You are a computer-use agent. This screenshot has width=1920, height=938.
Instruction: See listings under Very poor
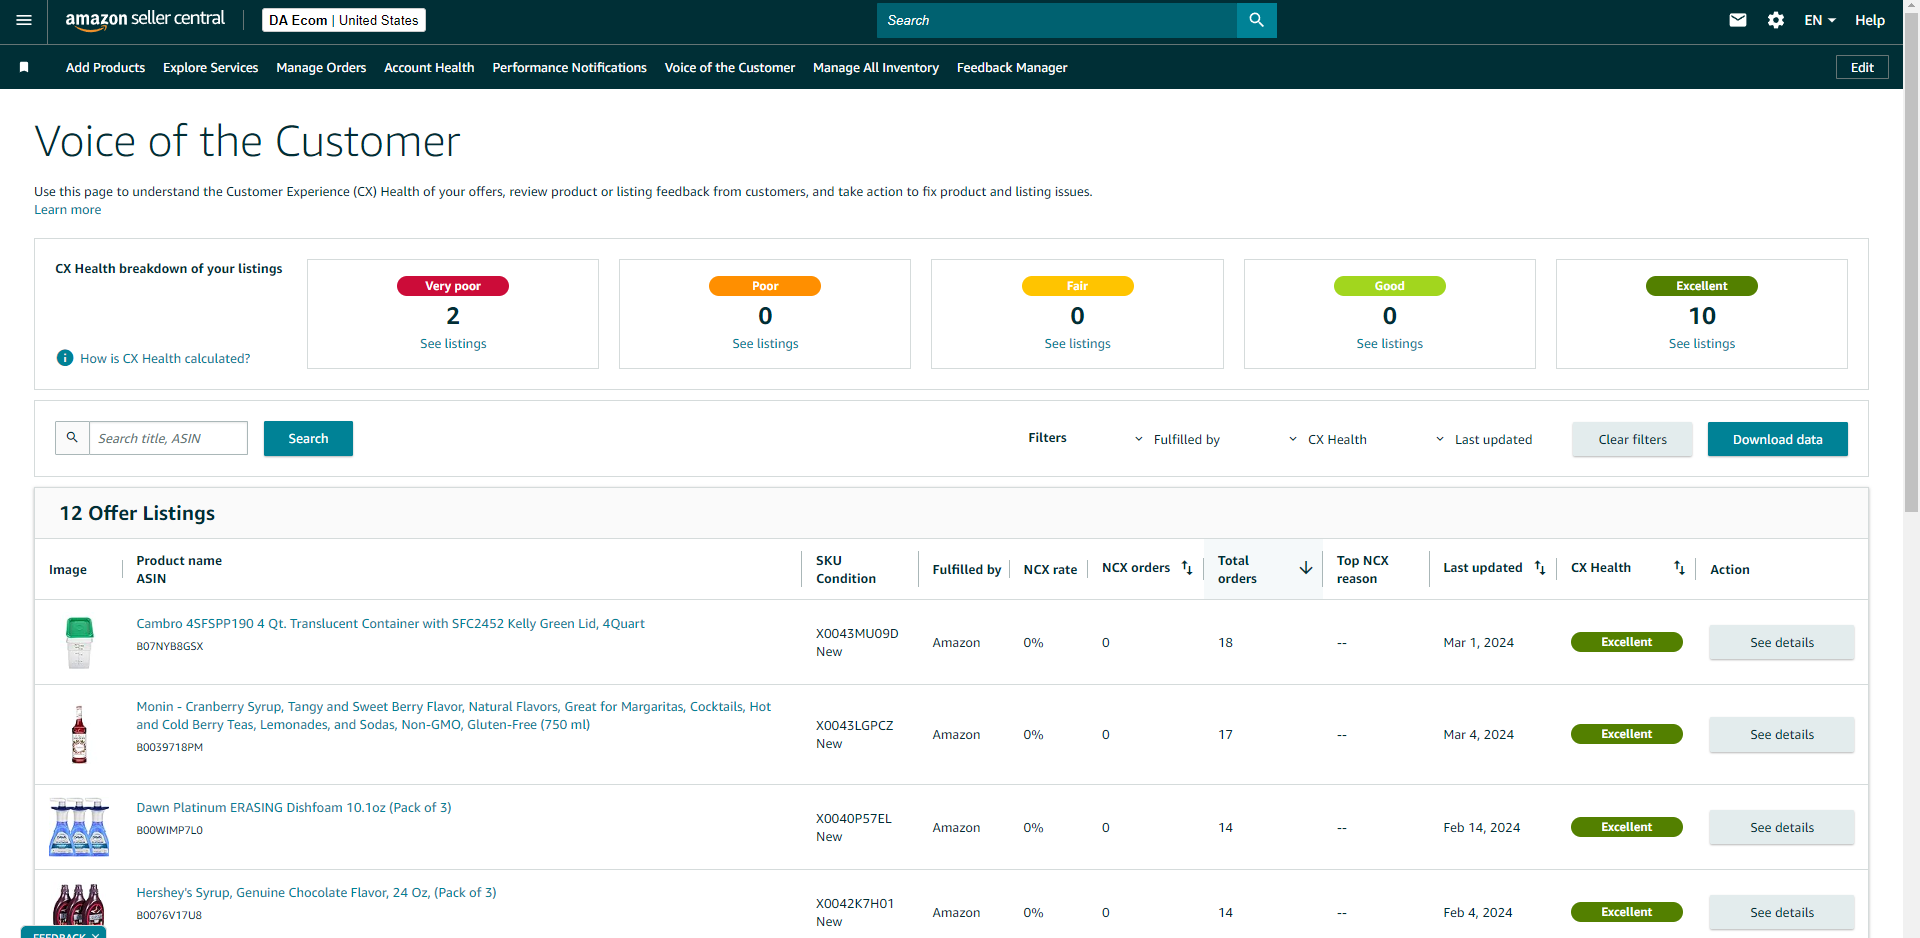[453, 343]
